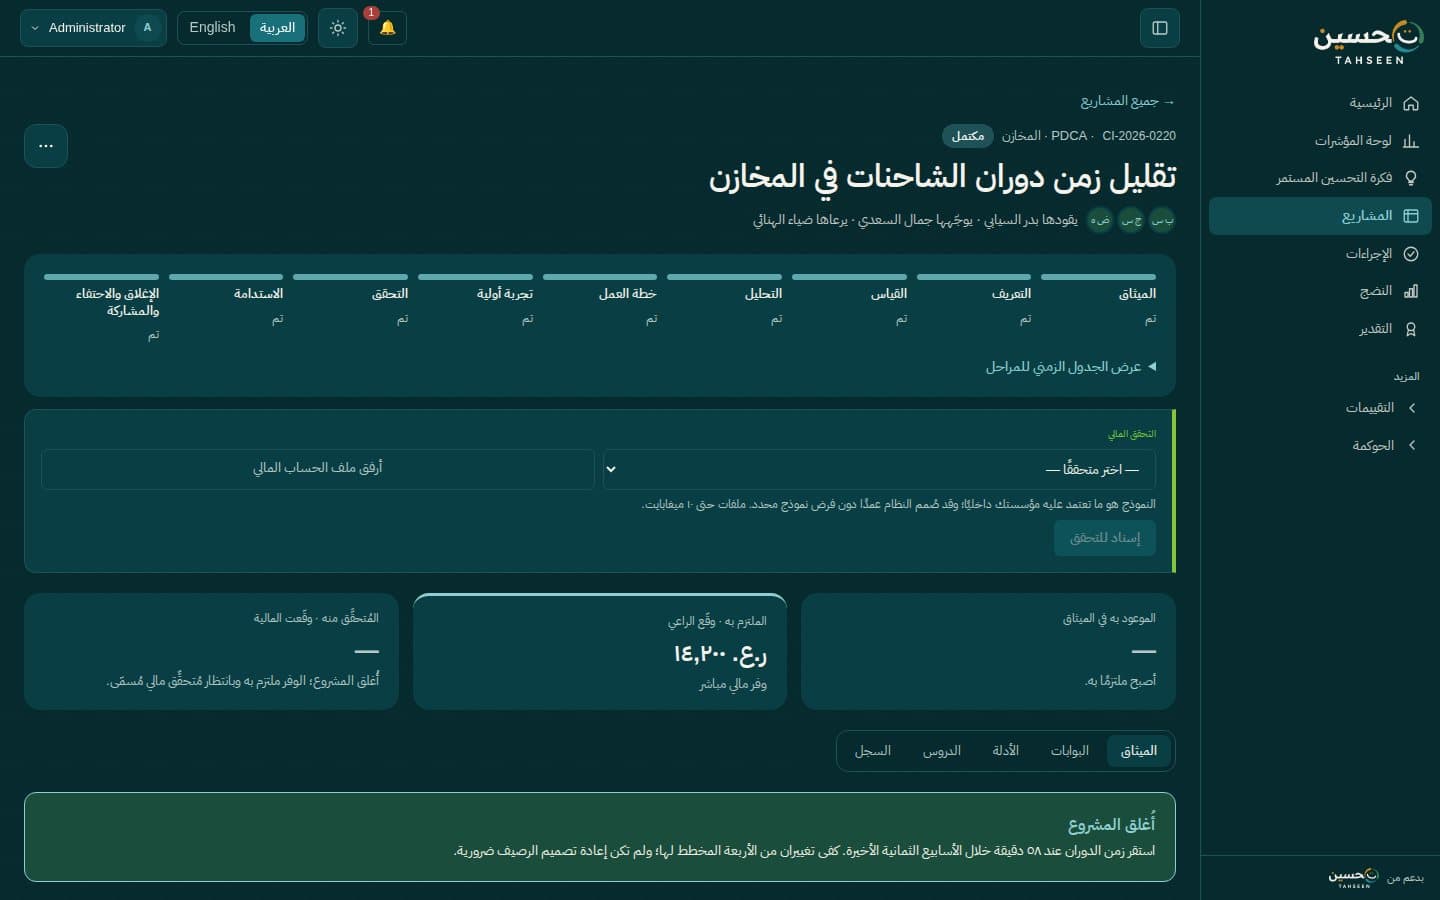Click the القياس phase progress step
The height and width of the screenshot is (900, 1440).
pos(849,298)
